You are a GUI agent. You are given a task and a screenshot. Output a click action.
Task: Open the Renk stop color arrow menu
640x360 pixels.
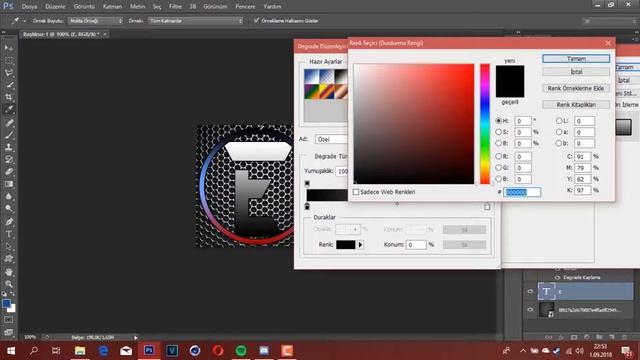pyautogui.click(x=360, y=245)
